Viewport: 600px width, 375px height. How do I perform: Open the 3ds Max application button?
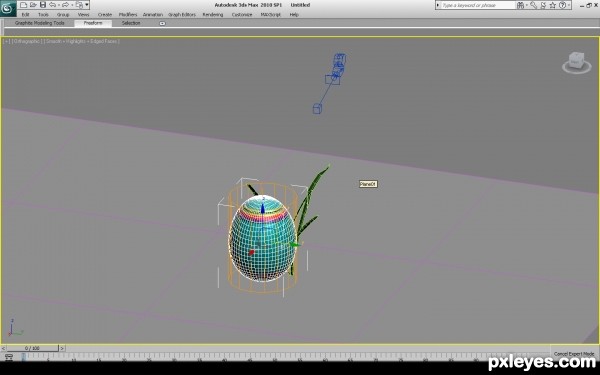[8, 8]
